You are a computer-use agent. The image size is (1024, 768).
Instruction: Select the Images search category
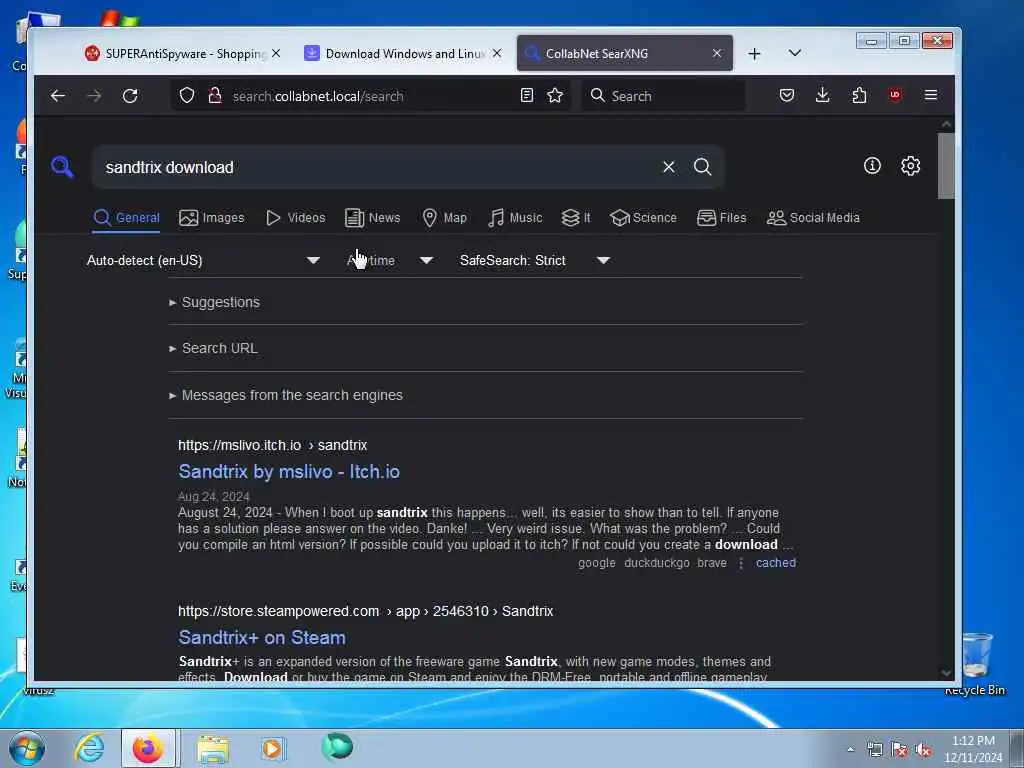tap(212, 217)
